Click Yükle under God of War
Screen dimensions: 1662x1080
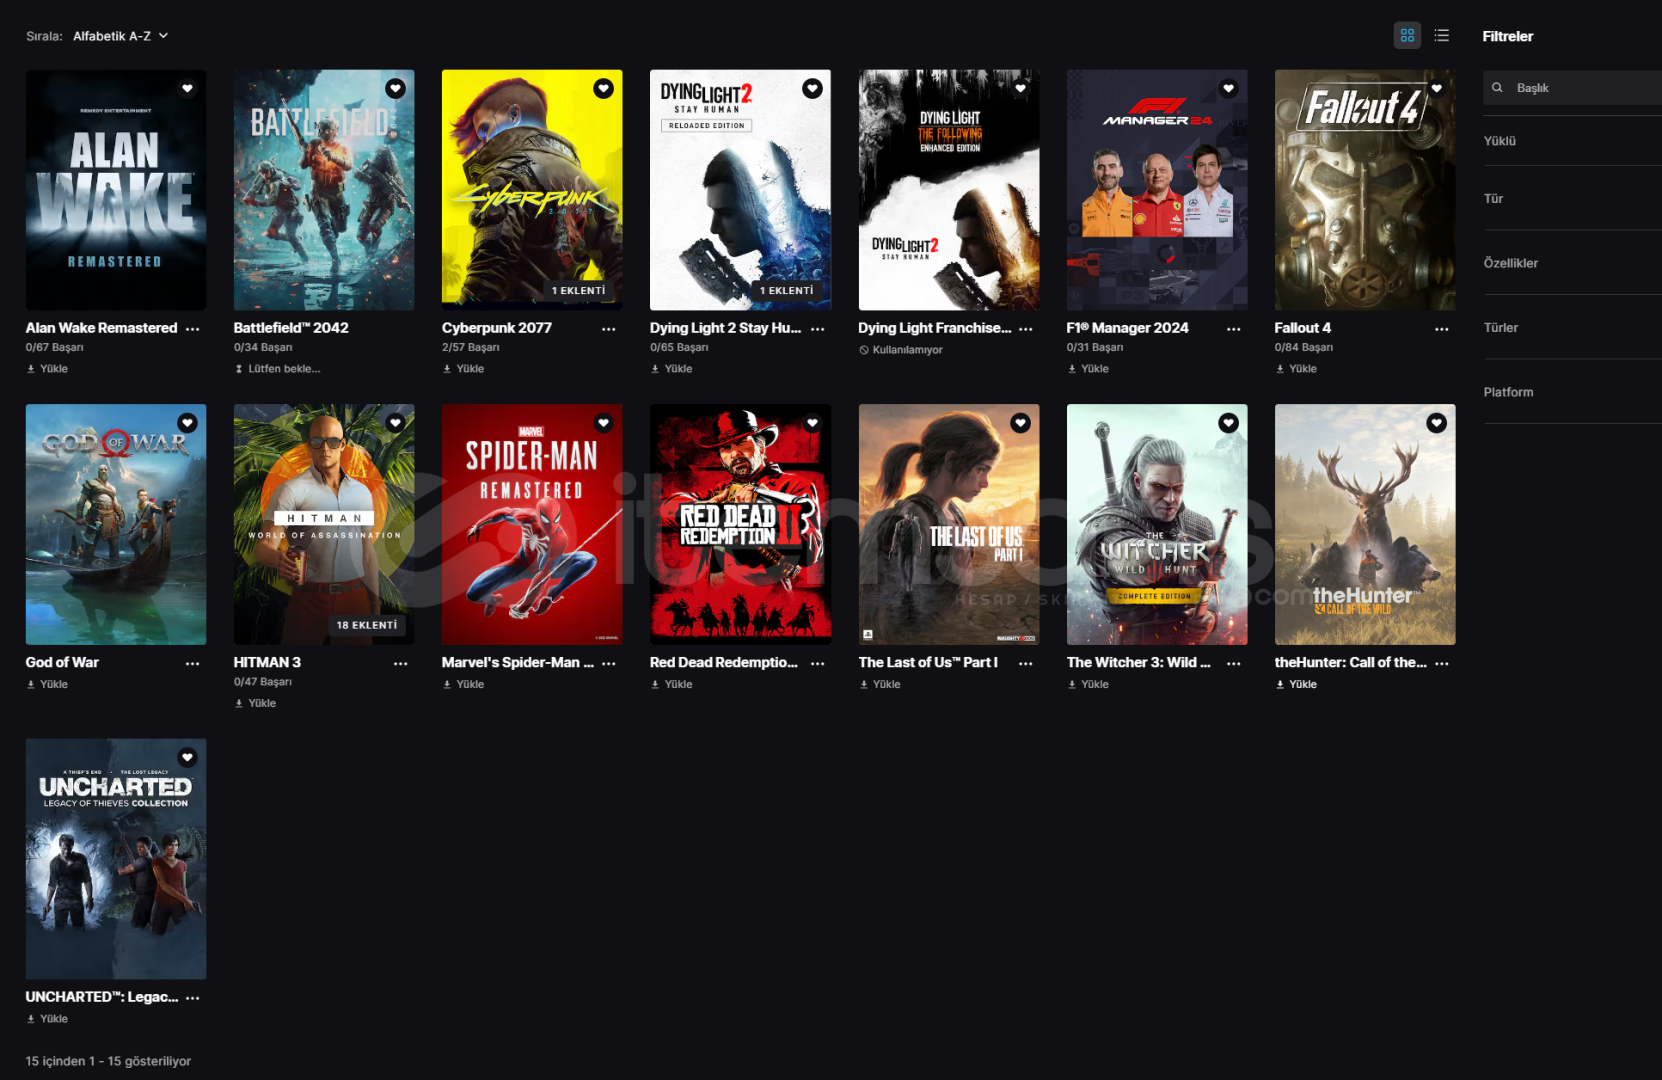tap(47, 685)
